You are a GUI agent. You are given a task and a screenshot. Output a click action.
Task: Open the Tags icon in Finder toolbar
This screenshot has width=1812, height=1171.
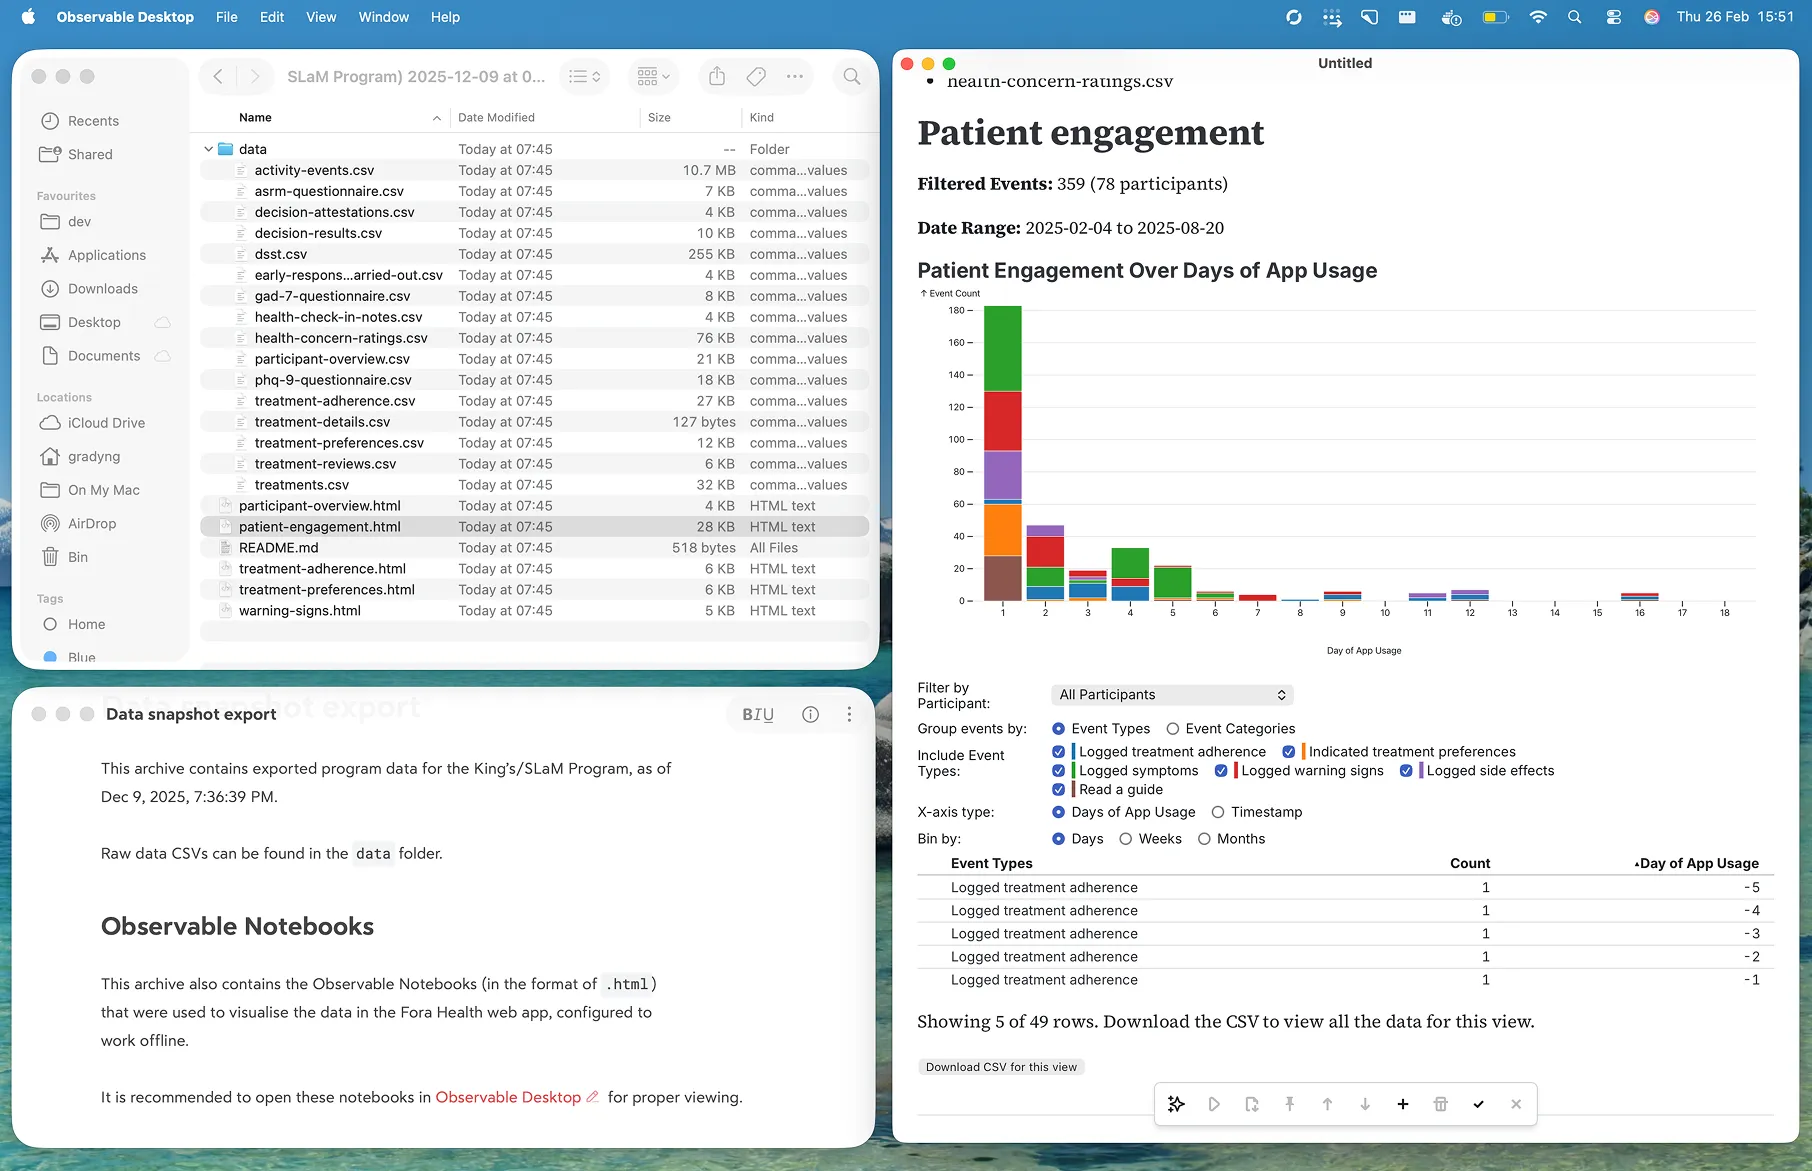pyautogui.click(x=756, y=76)
